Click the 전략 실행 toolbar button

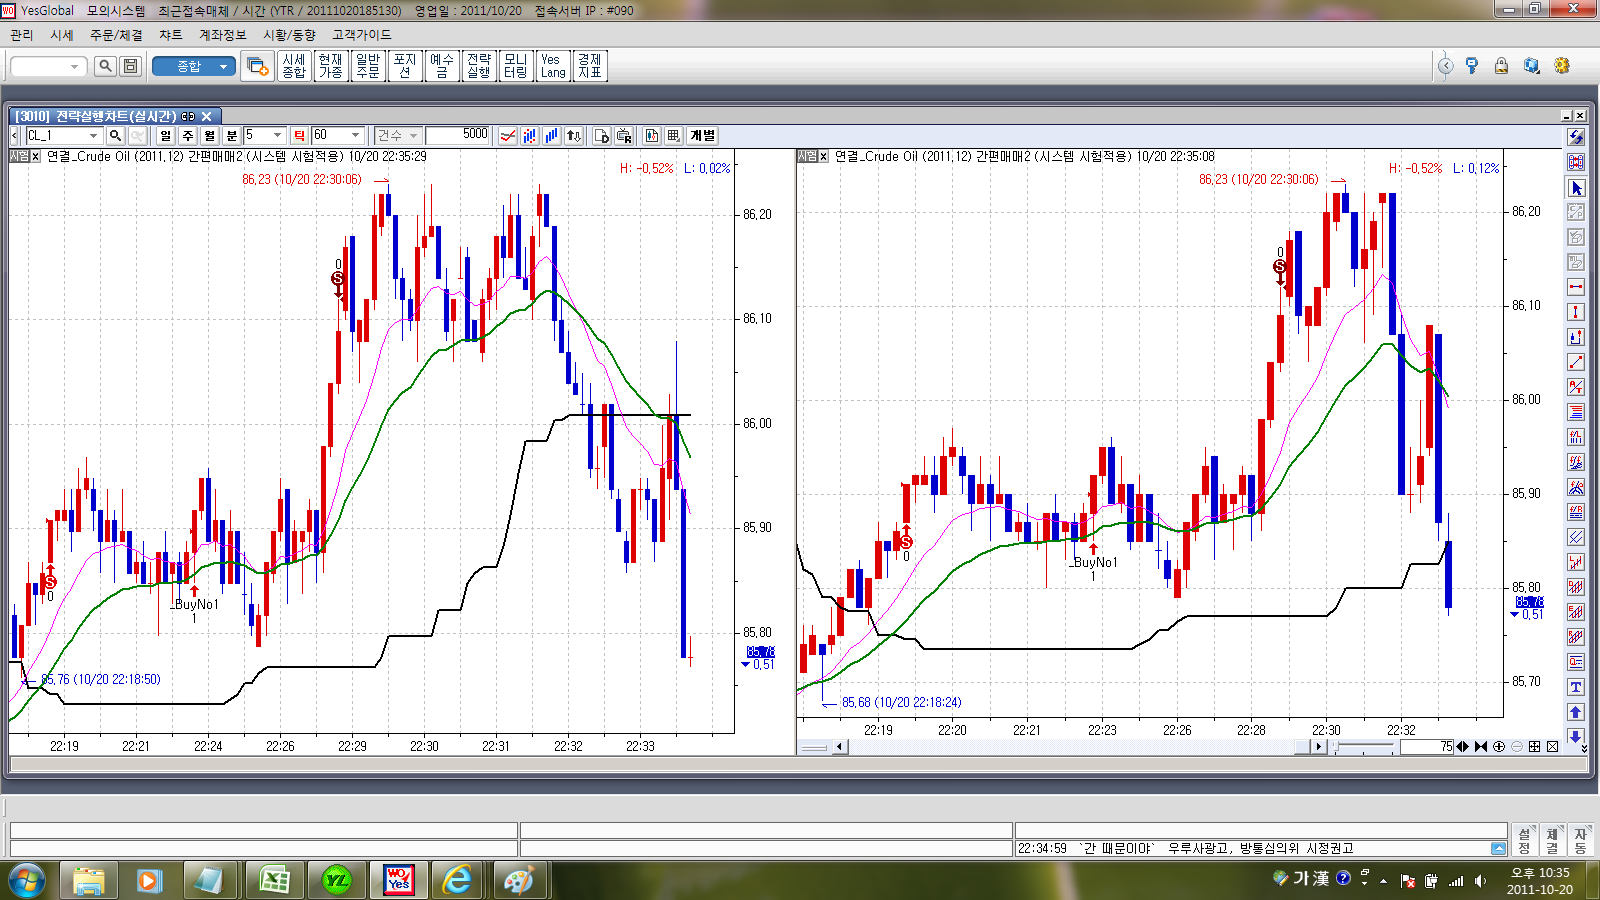coord(479,66)
